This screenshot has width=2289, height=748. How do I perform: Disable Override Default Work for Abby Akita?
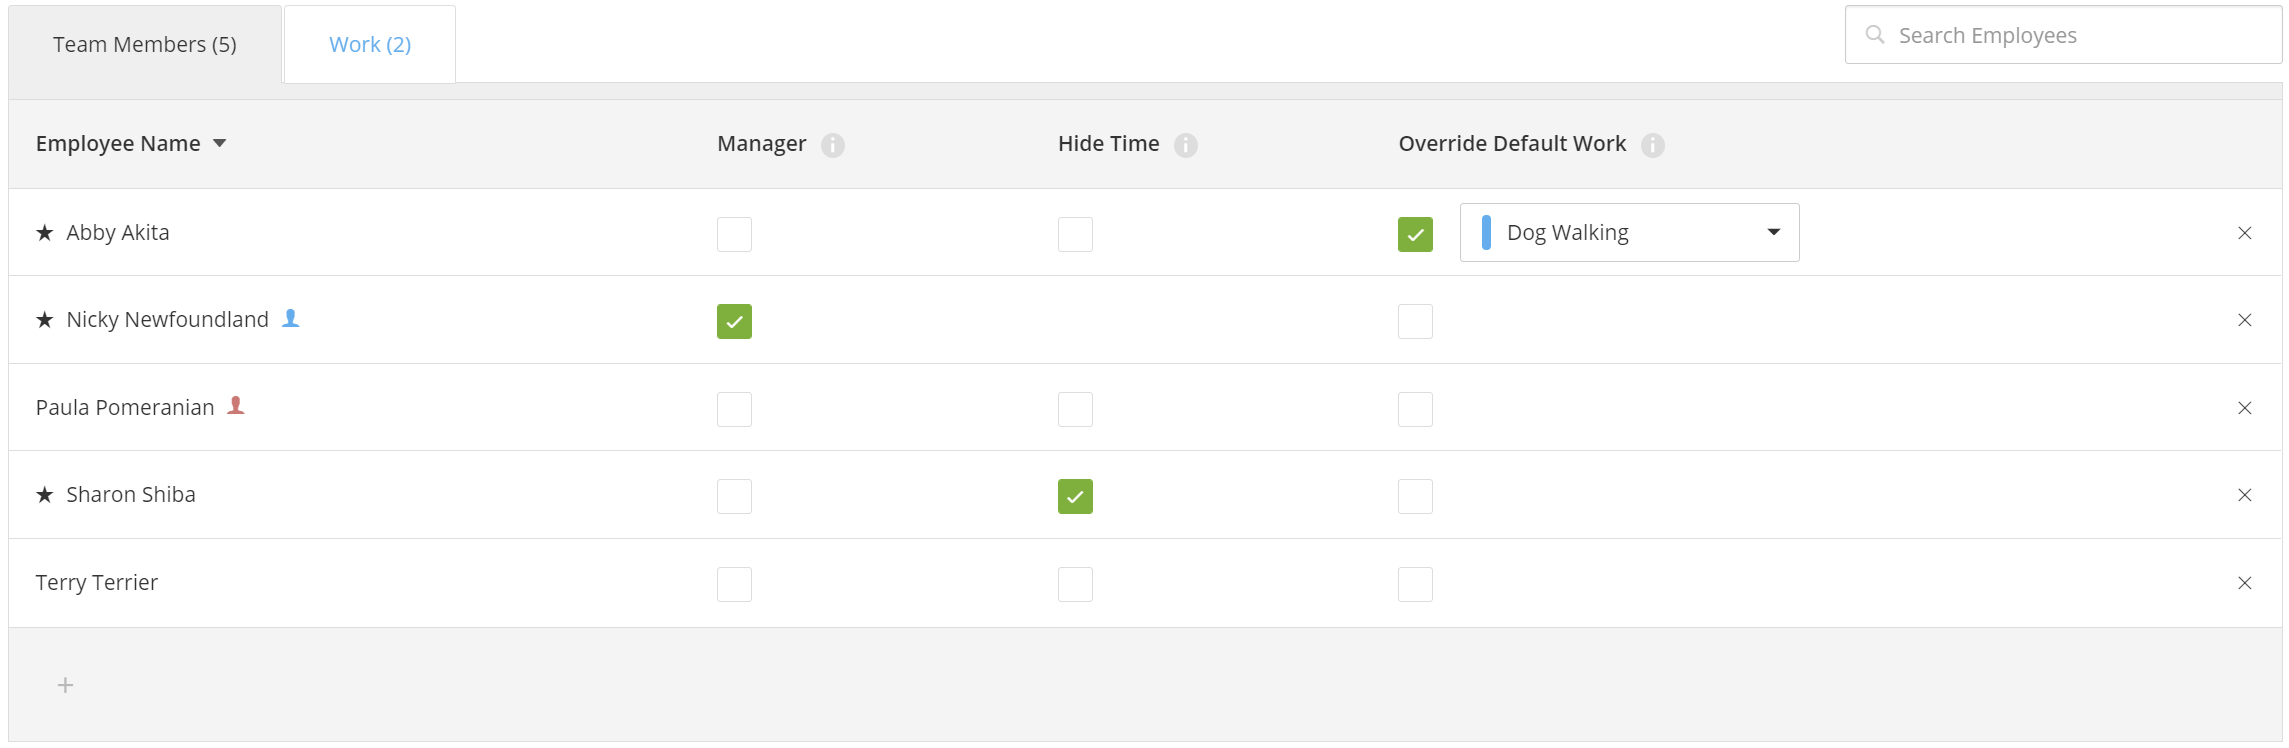point(1415,234)
